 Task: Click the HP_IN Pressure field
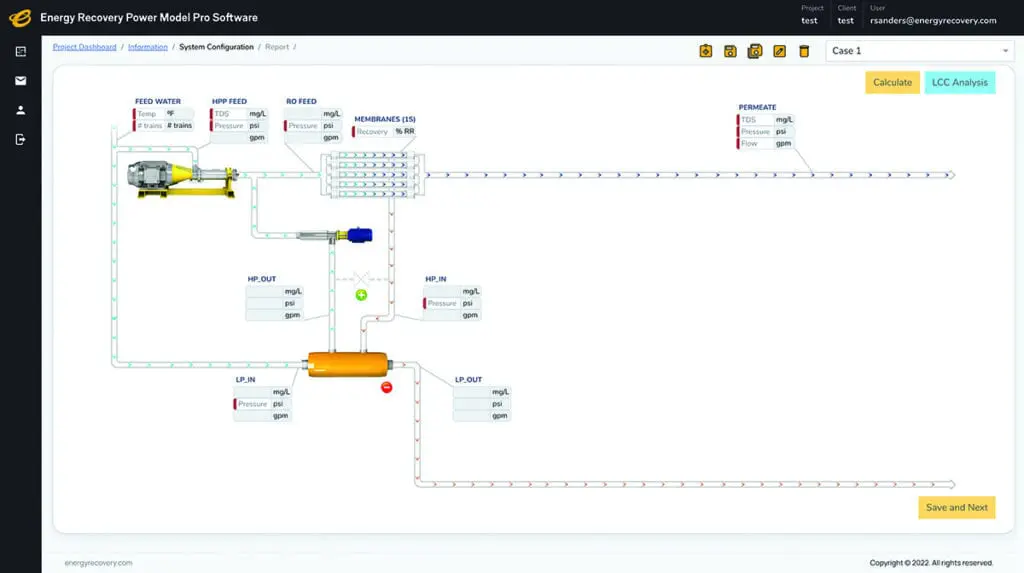452,303
